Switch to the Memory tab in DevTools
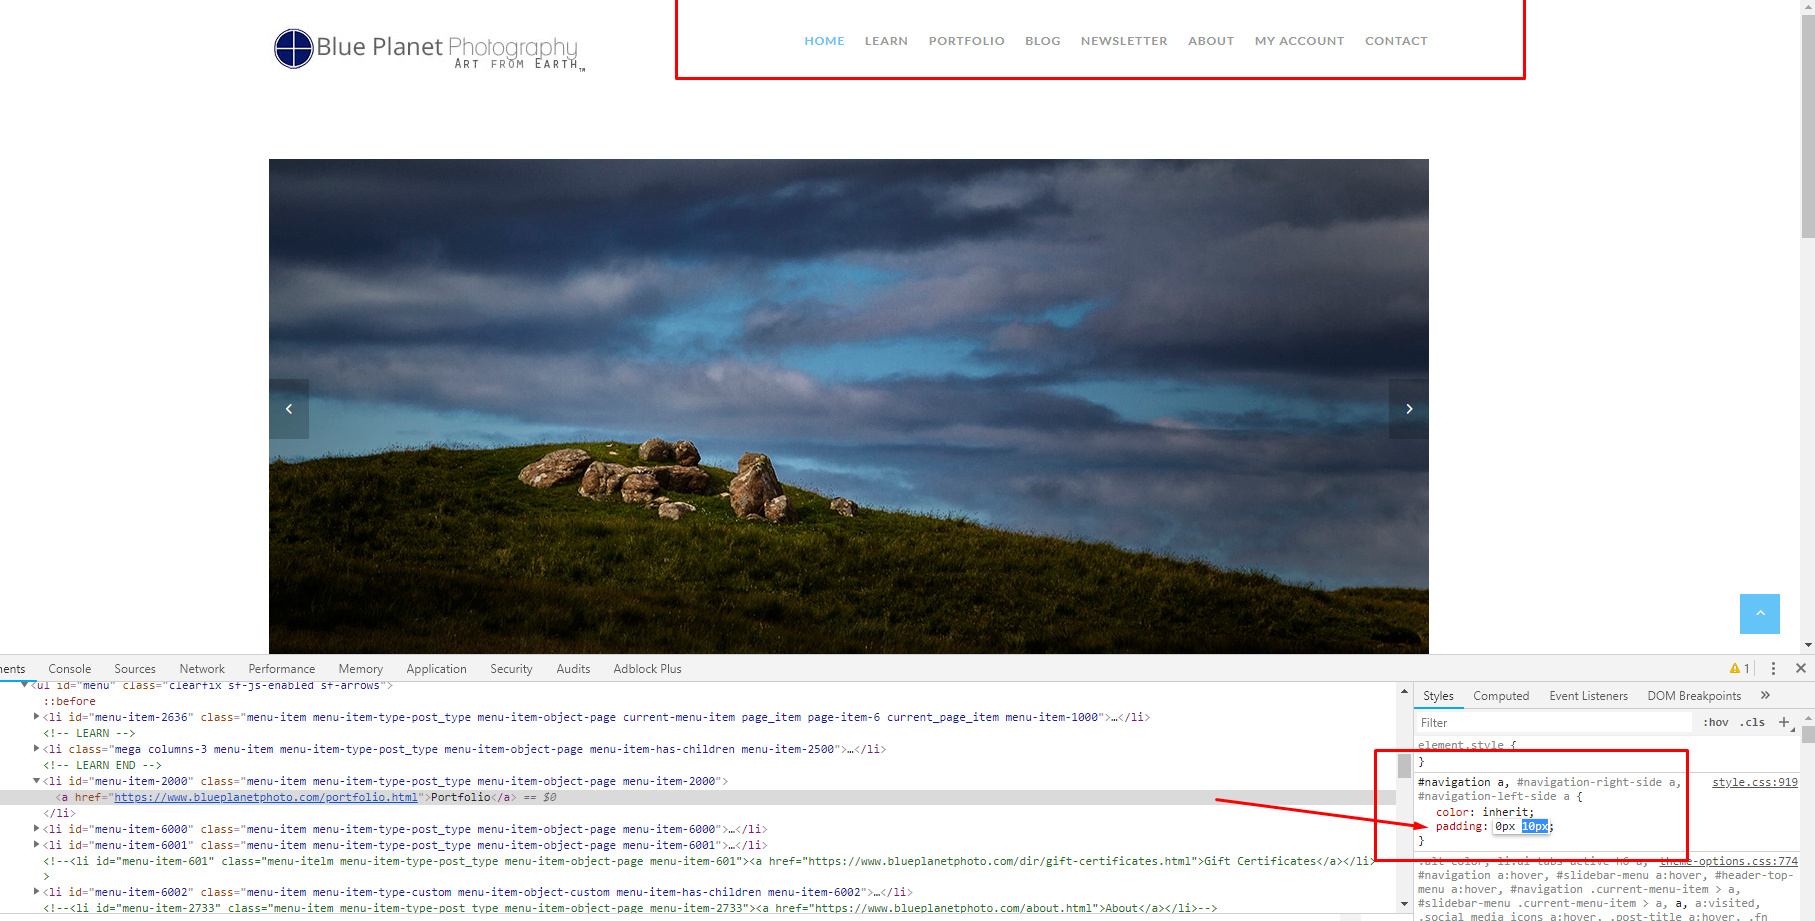This screenshot has width=1815, height=921. point(361,669)
